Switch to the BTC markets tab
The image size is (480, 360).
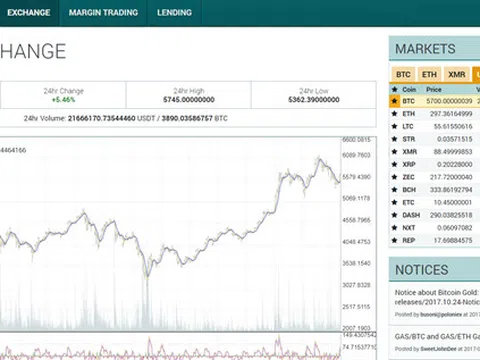click(403, 74)
